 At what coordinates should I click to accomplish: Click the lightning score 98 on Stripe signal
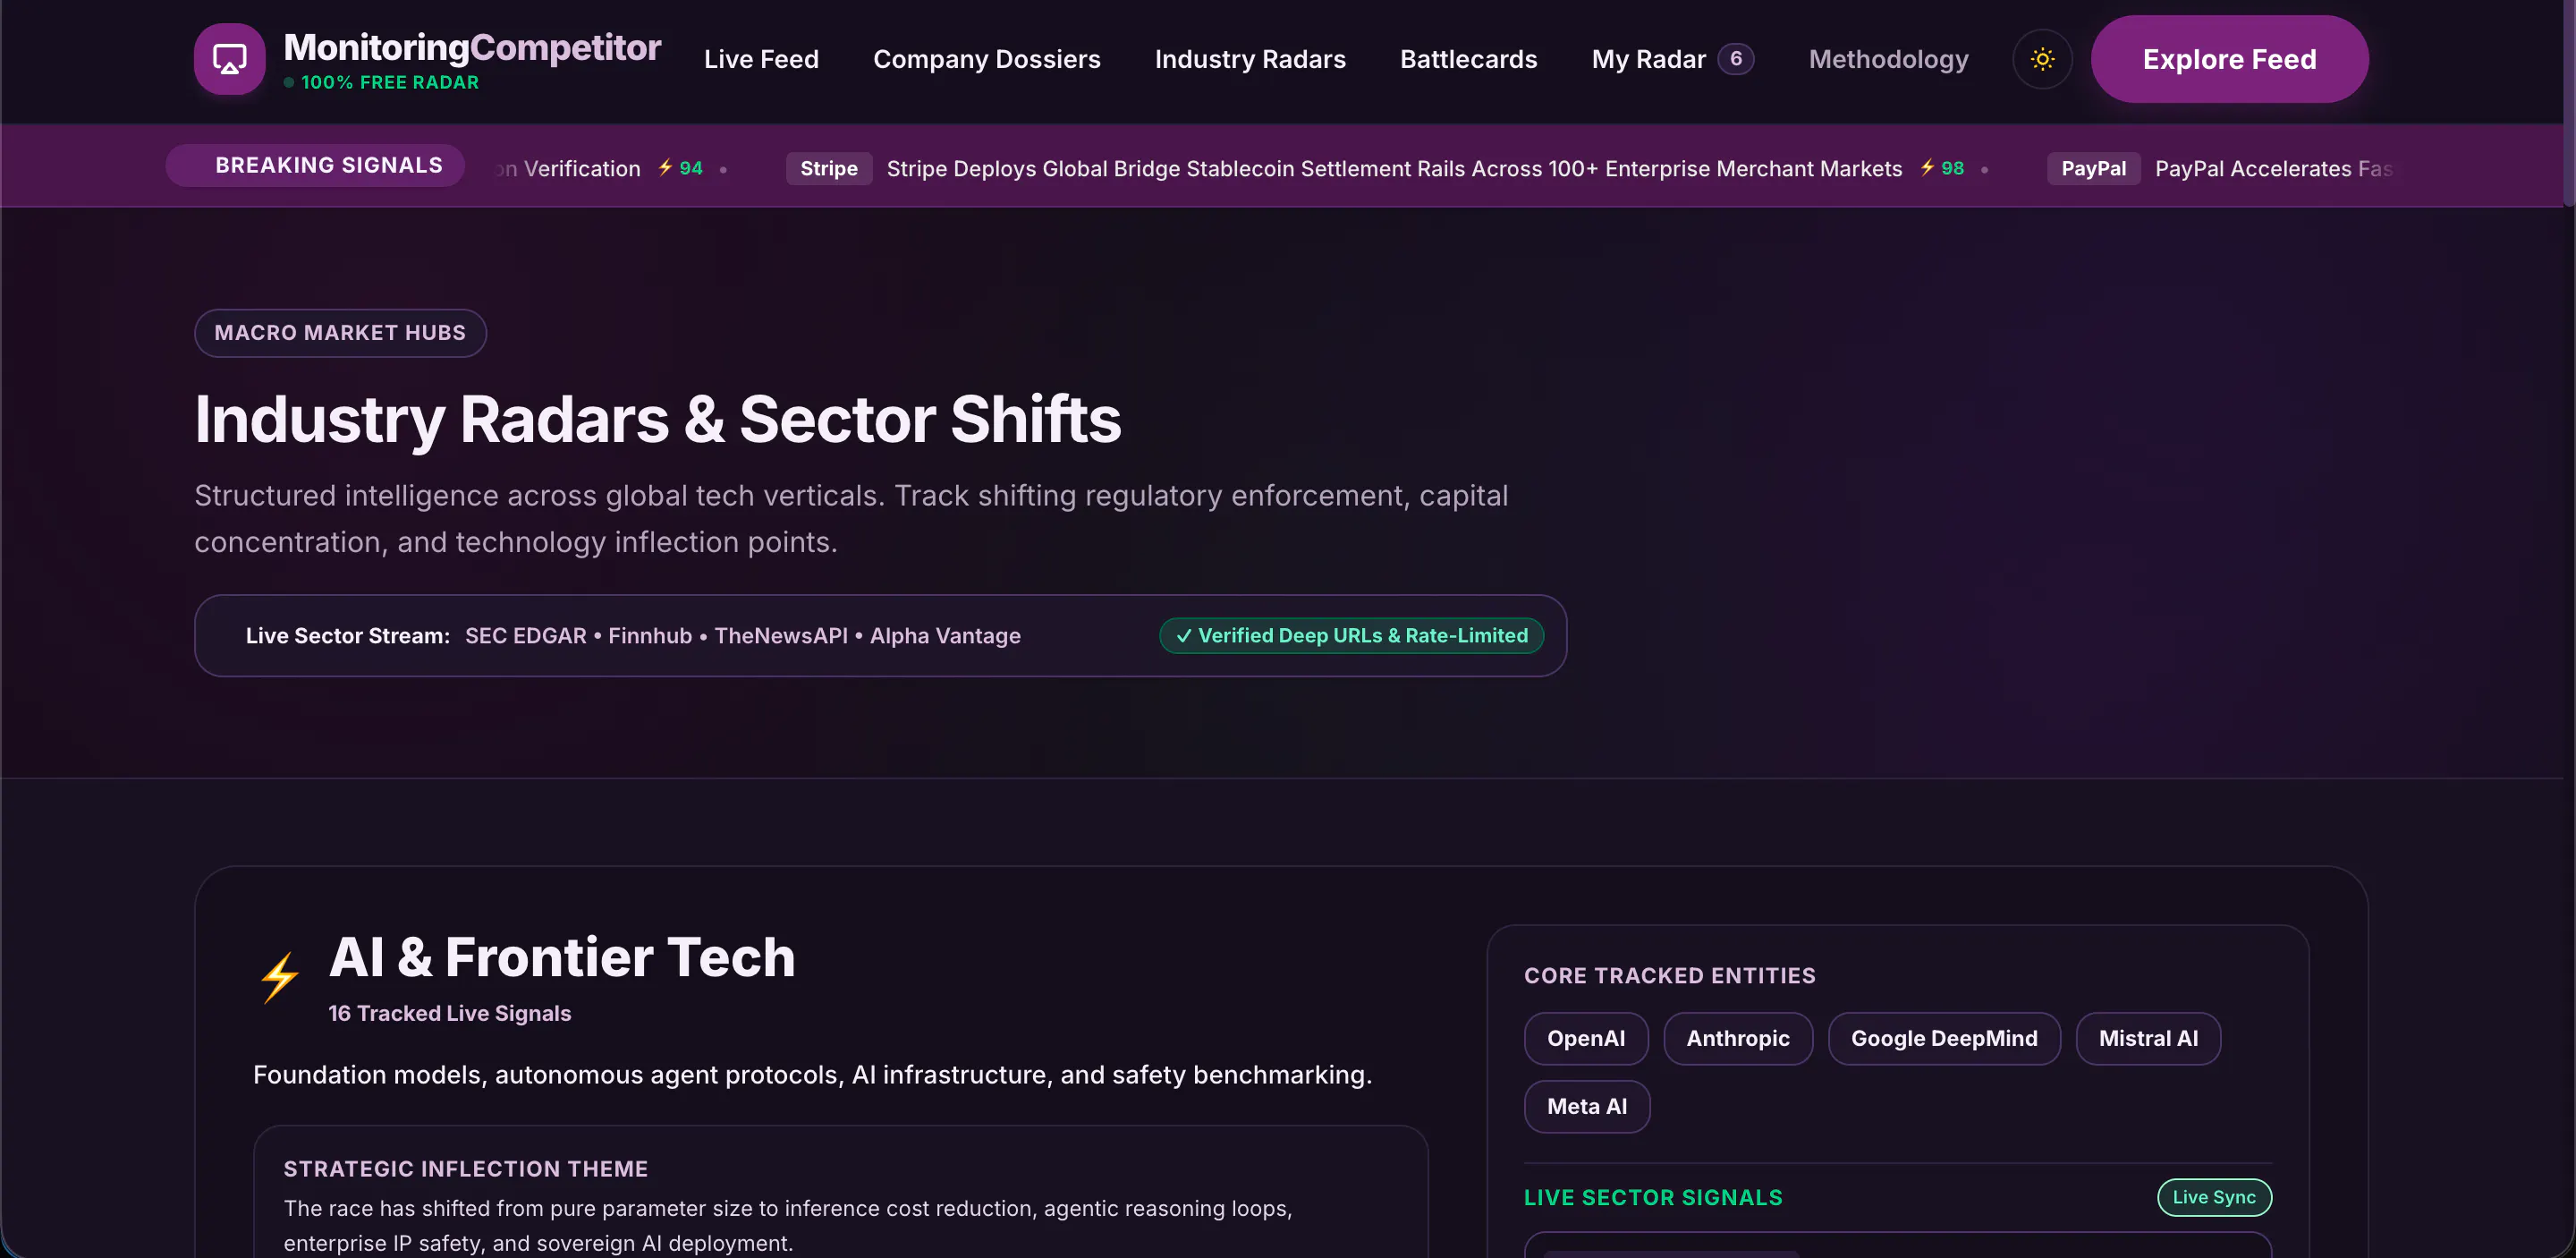coord(1942,168)
